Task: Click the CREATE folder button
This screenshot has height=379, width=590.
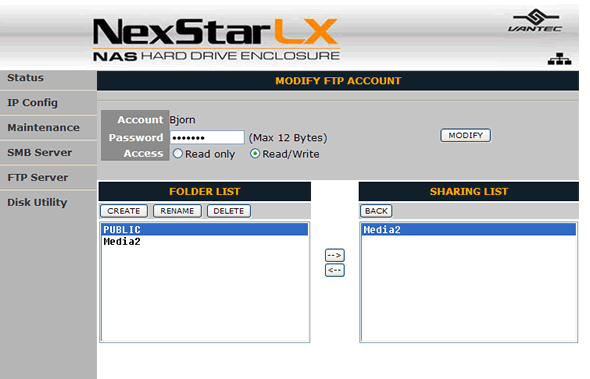Action: coord(124,211)
